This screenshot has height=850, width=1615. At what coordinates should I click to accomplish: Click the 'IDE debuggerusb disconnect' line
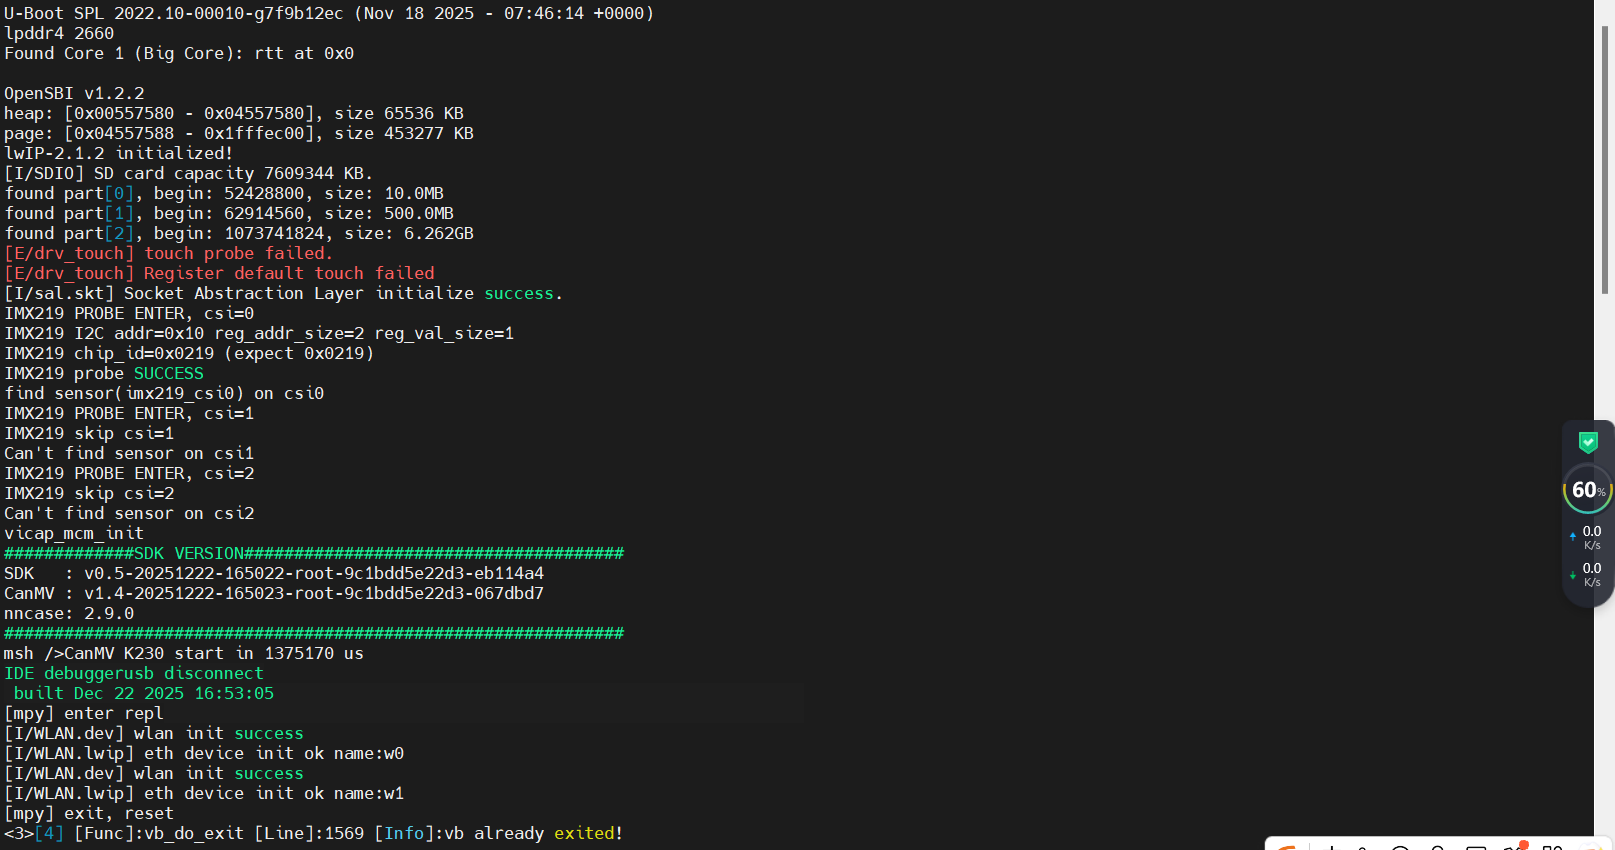[x=134, y=674]
